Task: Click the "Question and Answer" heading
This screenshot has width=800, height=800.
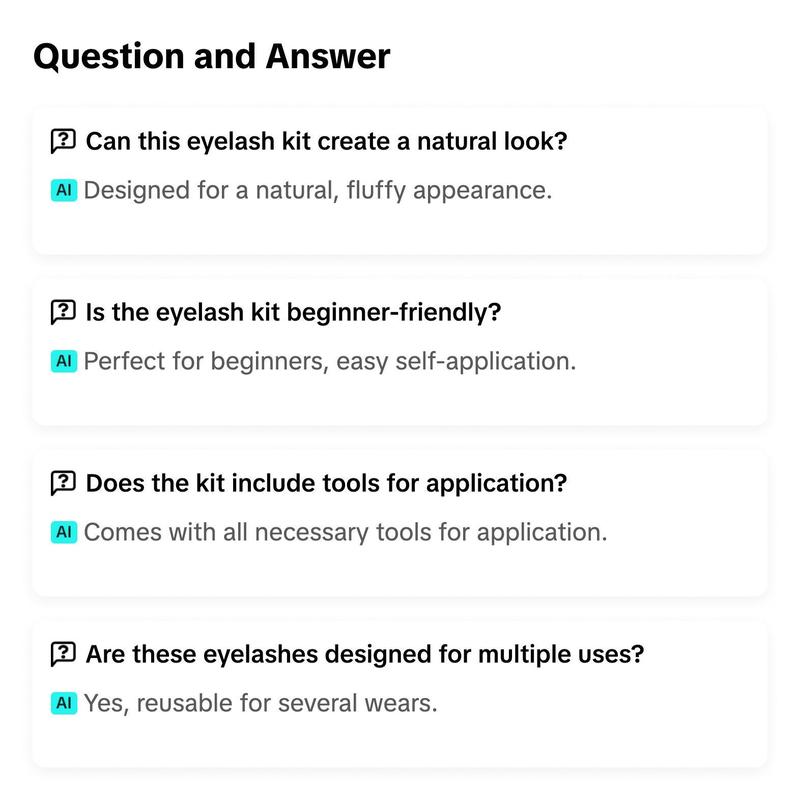Action: [211, 56]
